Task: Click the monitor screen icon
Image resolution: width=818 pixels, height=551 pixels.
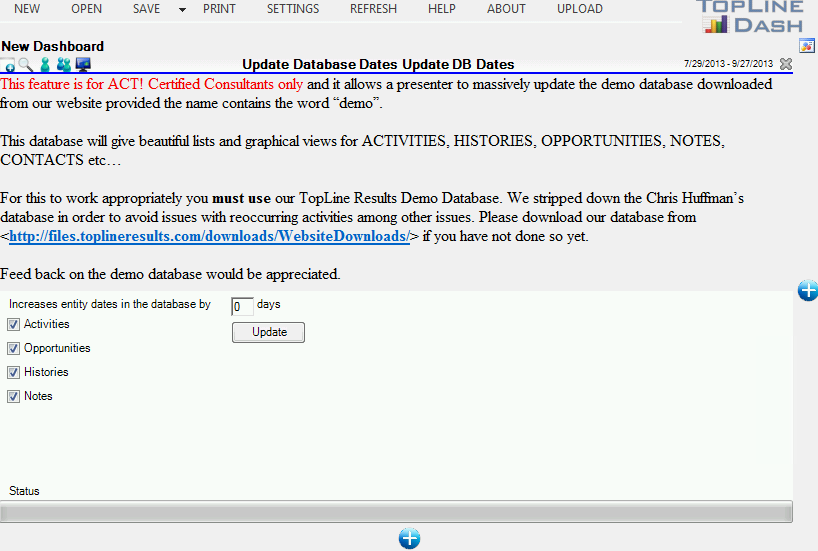Action: point(83,65)
